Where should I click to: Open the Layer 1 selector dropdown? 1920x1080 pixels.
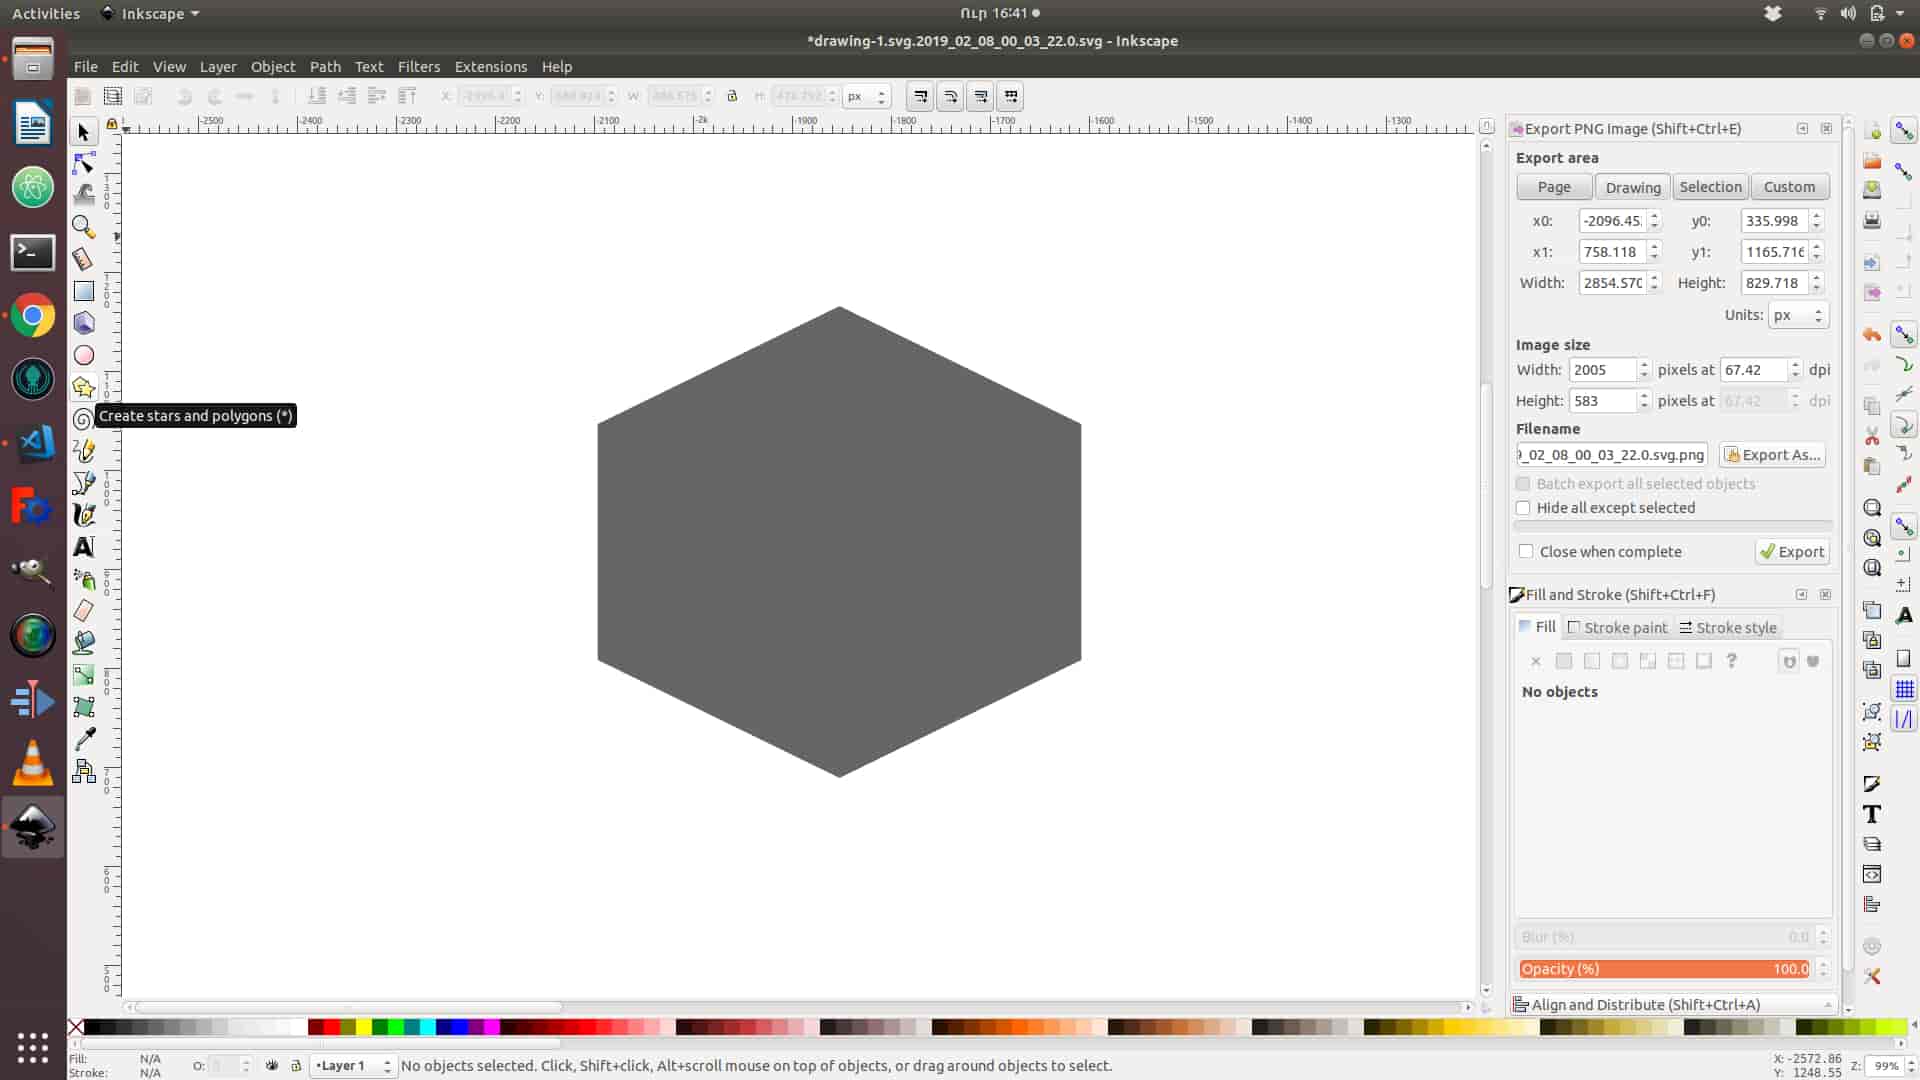pos(353,1066)
